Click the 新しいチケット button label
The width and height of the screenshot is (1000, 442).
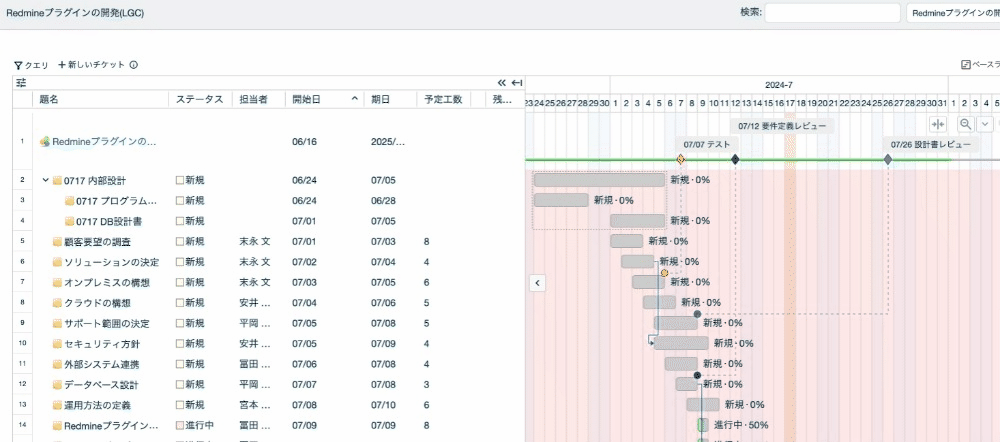point(96,65)
